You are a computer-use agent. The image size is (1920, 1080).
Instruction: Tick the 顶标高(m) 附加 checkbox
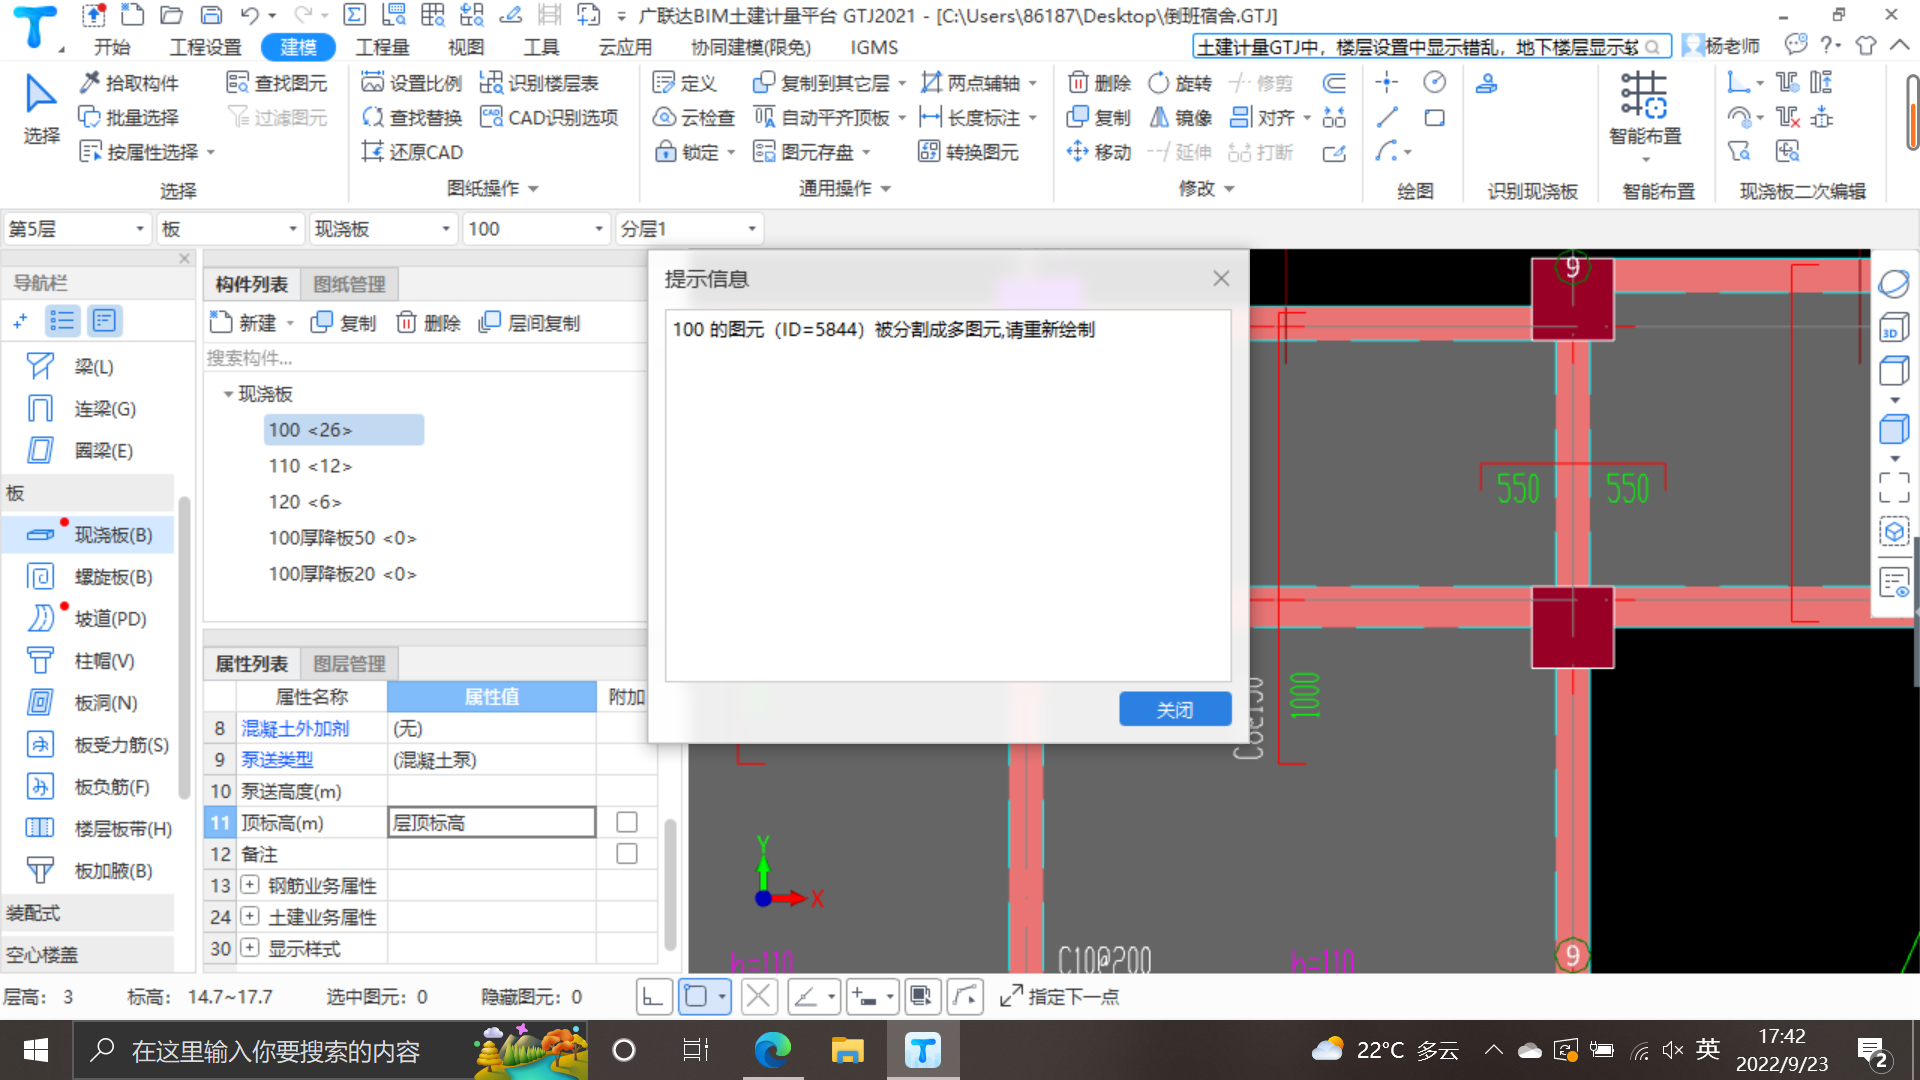pyautogui.click(x=627, y=822)
